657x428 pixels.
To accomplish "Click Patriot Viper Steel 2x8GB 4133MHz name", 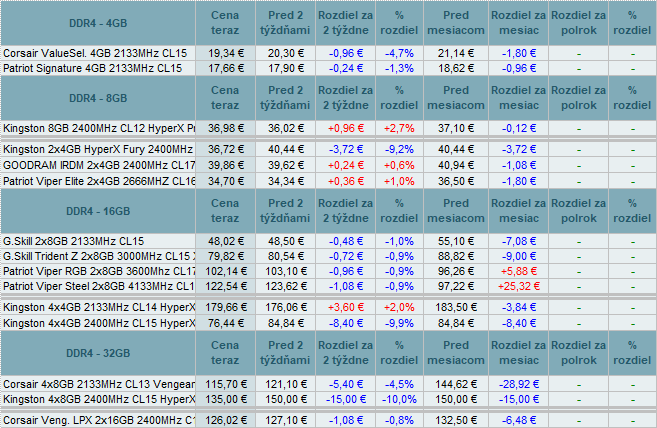I will (x=99, y=286).
